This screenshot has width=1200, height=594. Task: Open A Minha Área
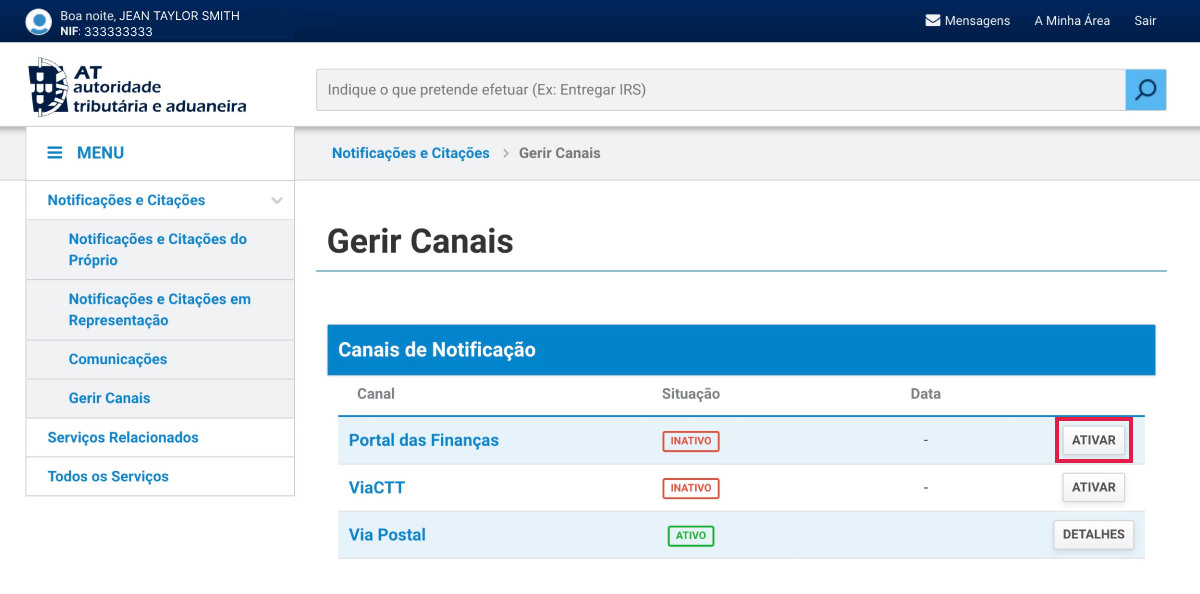pyautogui.click(x=1072, y=20)
